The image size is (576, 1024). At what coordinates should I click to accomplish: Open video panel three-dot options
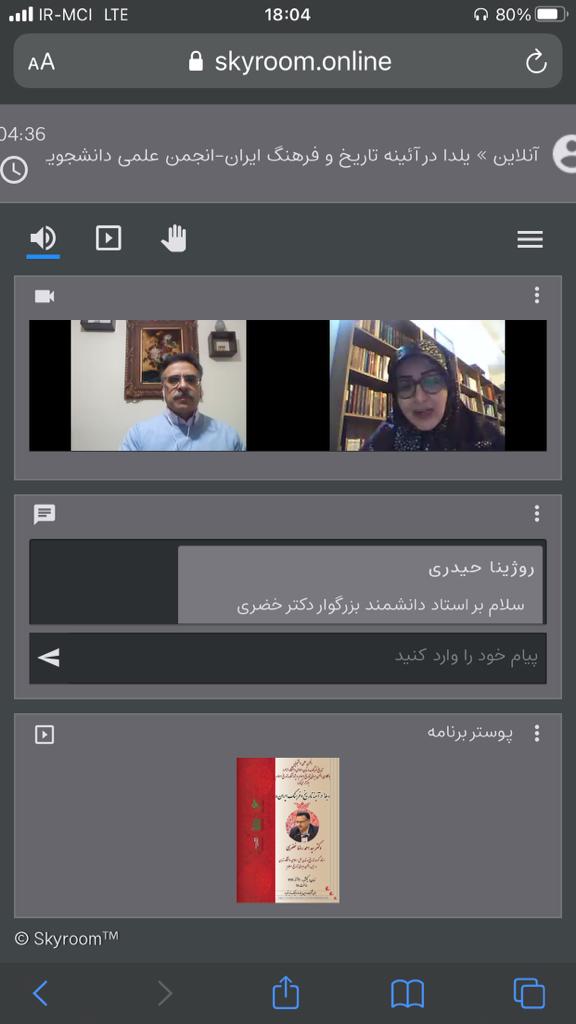(536, 296)
